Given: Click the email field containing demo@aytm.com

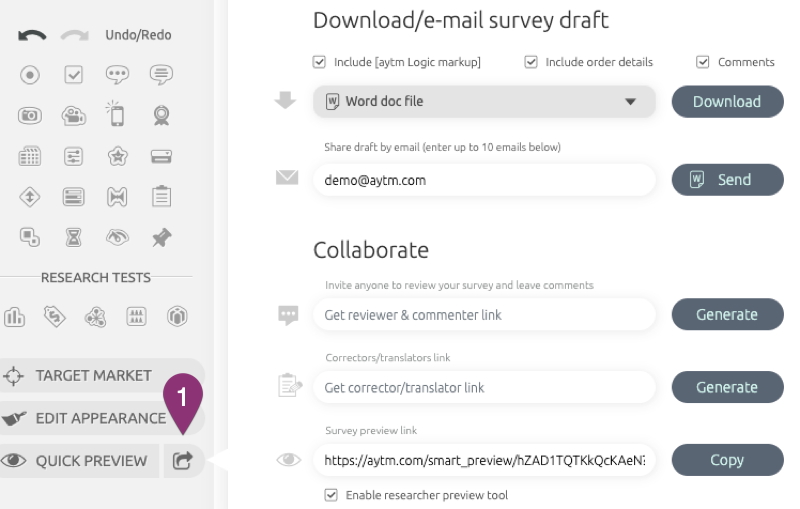Looking at the screenshot, I should pos(484,180).
